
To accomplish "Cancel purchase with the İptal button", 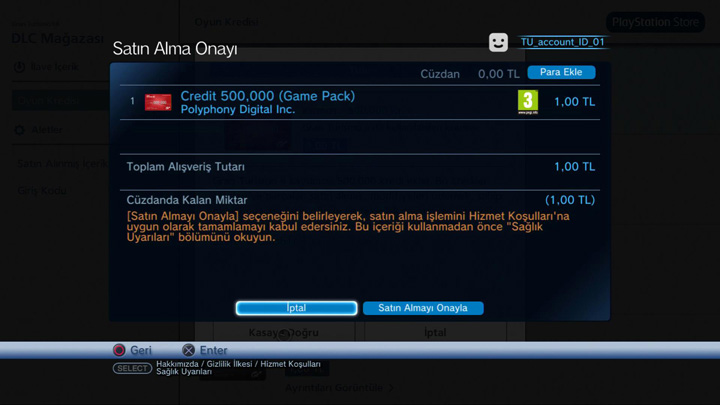I will (296, 308).
